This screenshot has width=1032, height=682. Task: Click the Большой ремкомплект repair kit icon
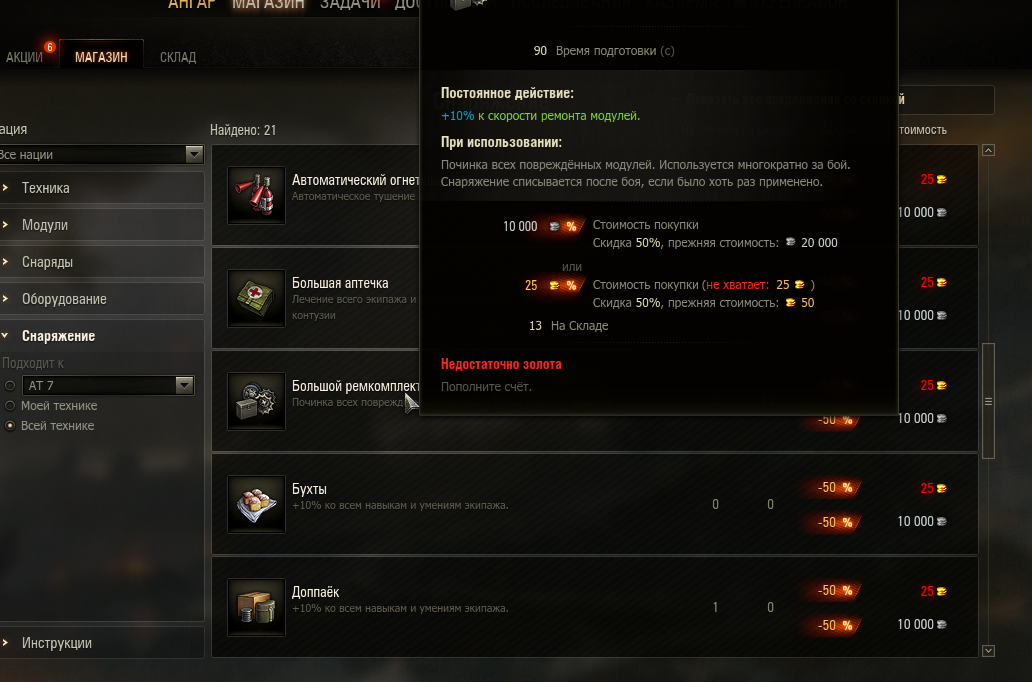tap(256, 402)
